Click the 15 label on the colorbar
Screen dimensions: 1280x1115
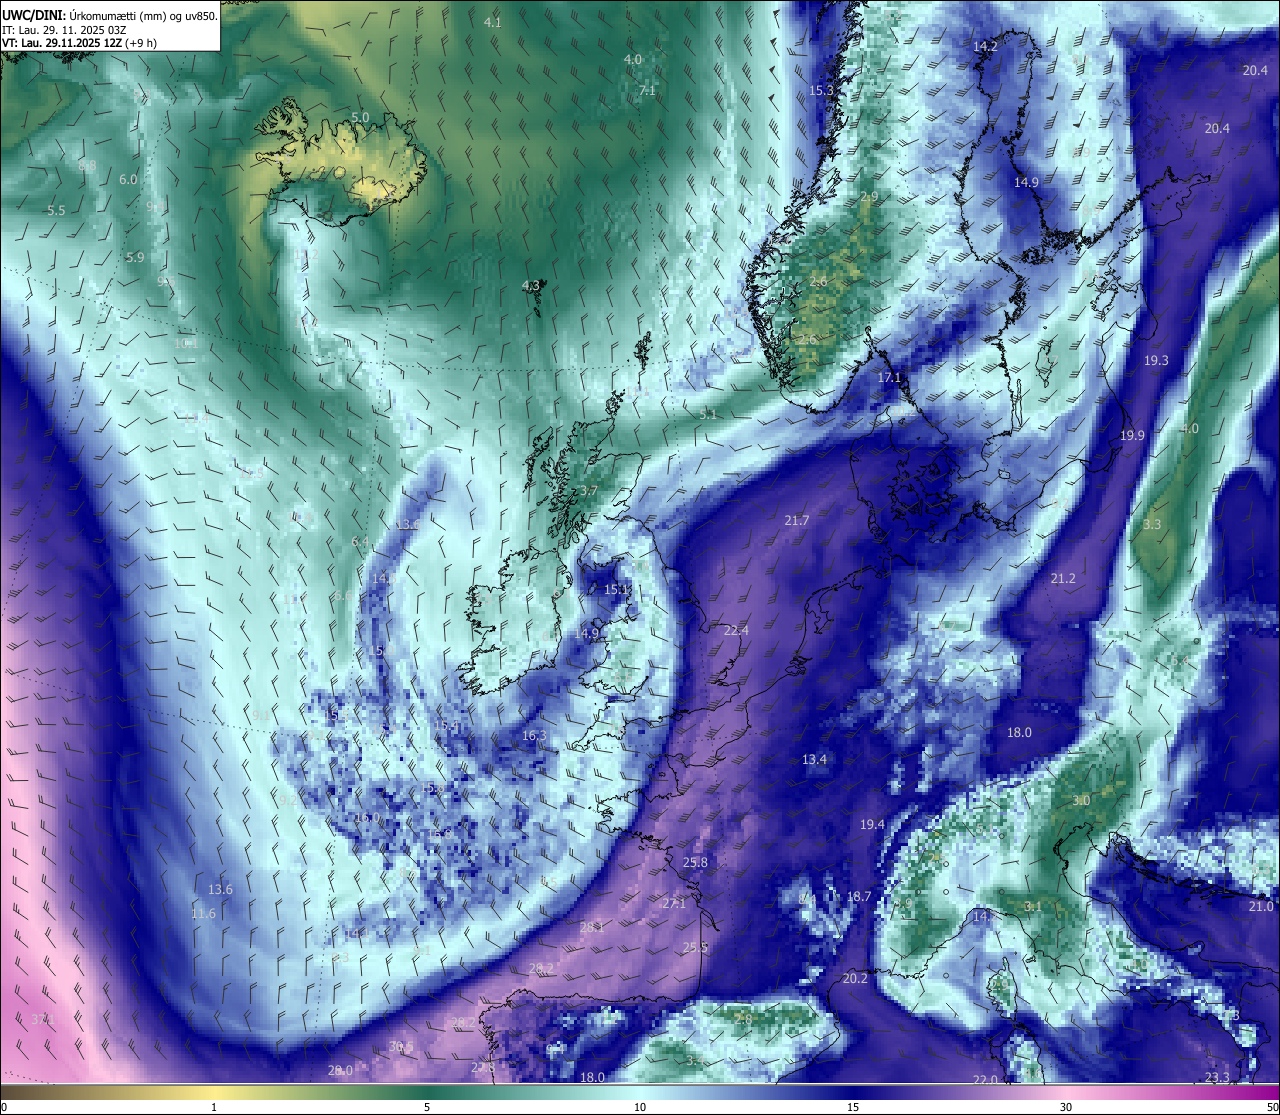(x=853, y=1107)
